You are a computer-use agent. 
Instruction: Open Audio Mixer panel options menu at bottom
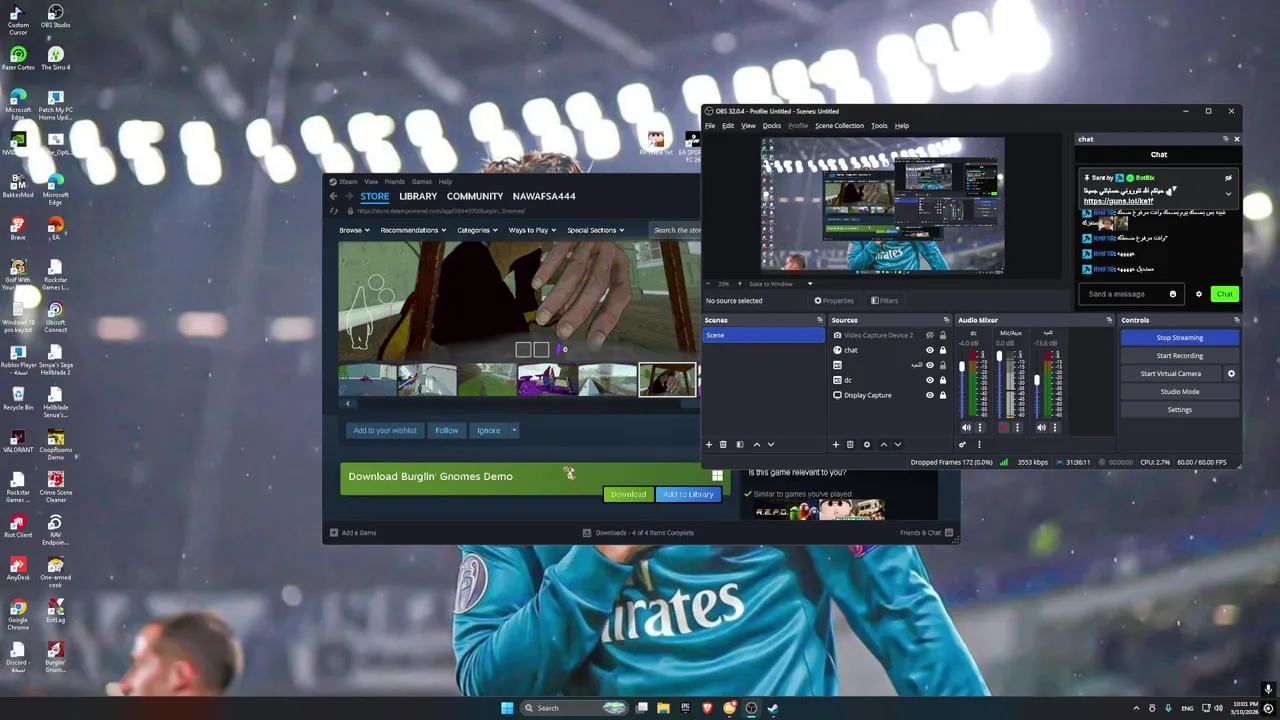click(x=979, y=444)
